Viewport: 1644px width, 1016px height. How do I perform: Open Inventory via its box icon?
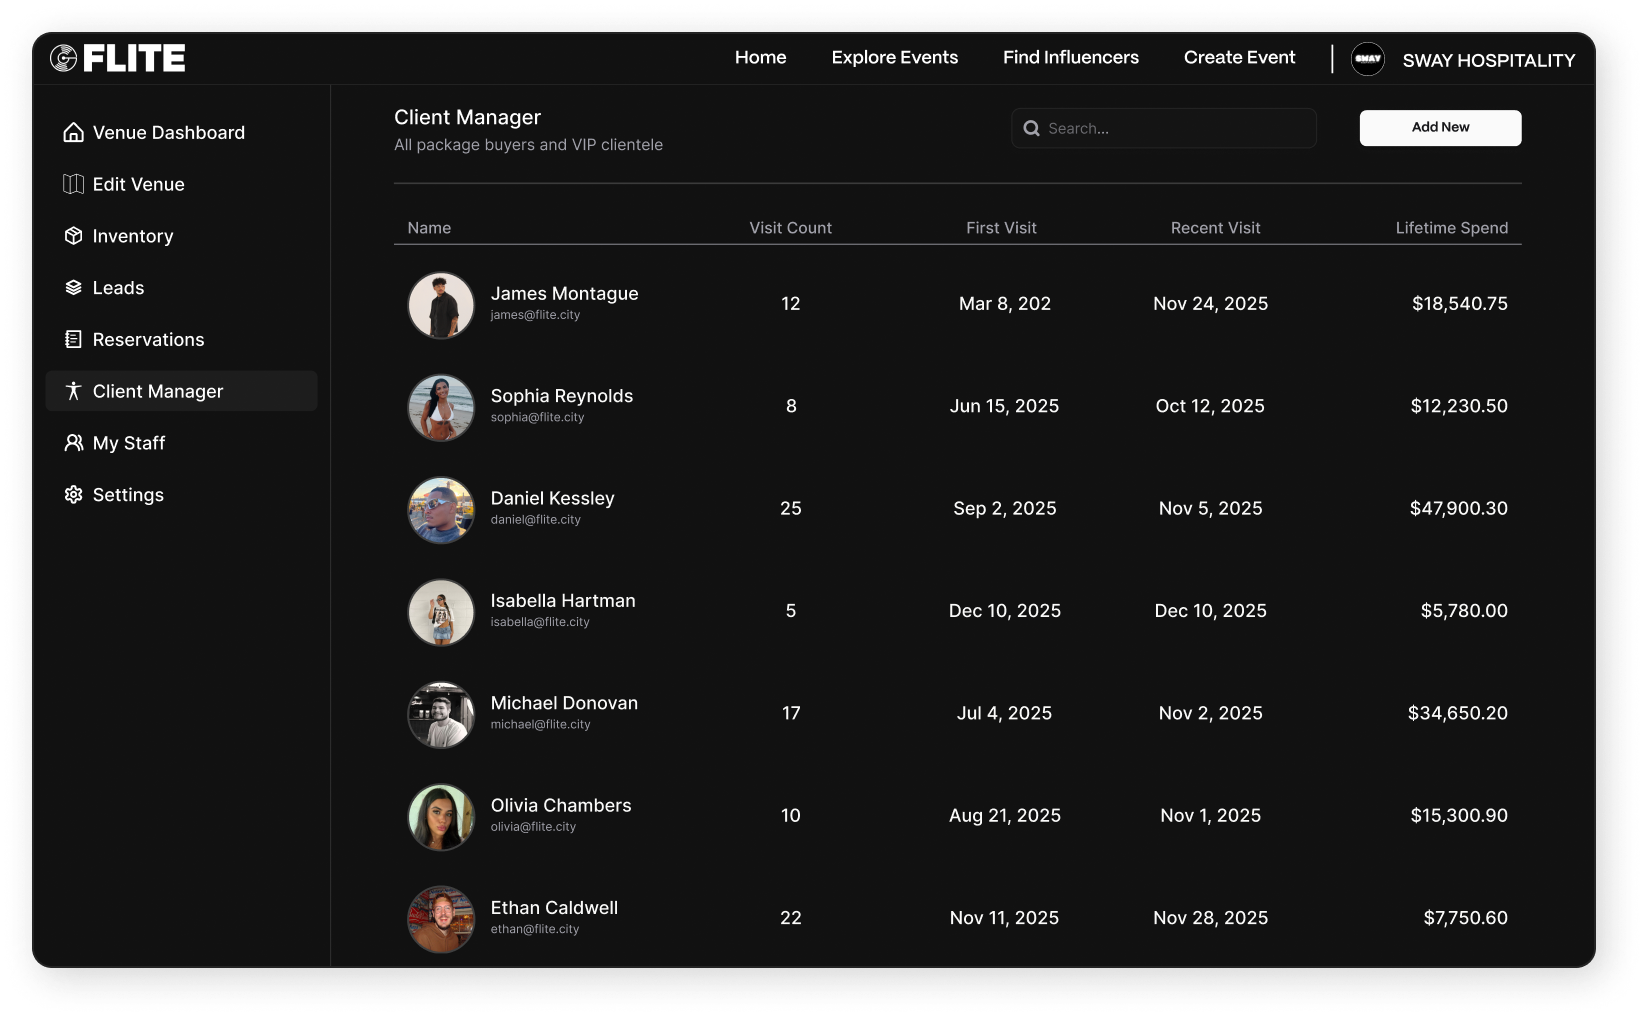[x=73, y=236]
